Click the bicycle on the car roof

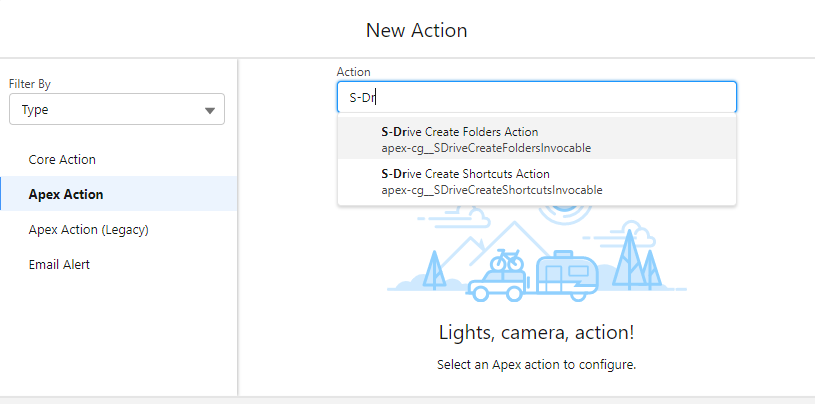[507, 258]
